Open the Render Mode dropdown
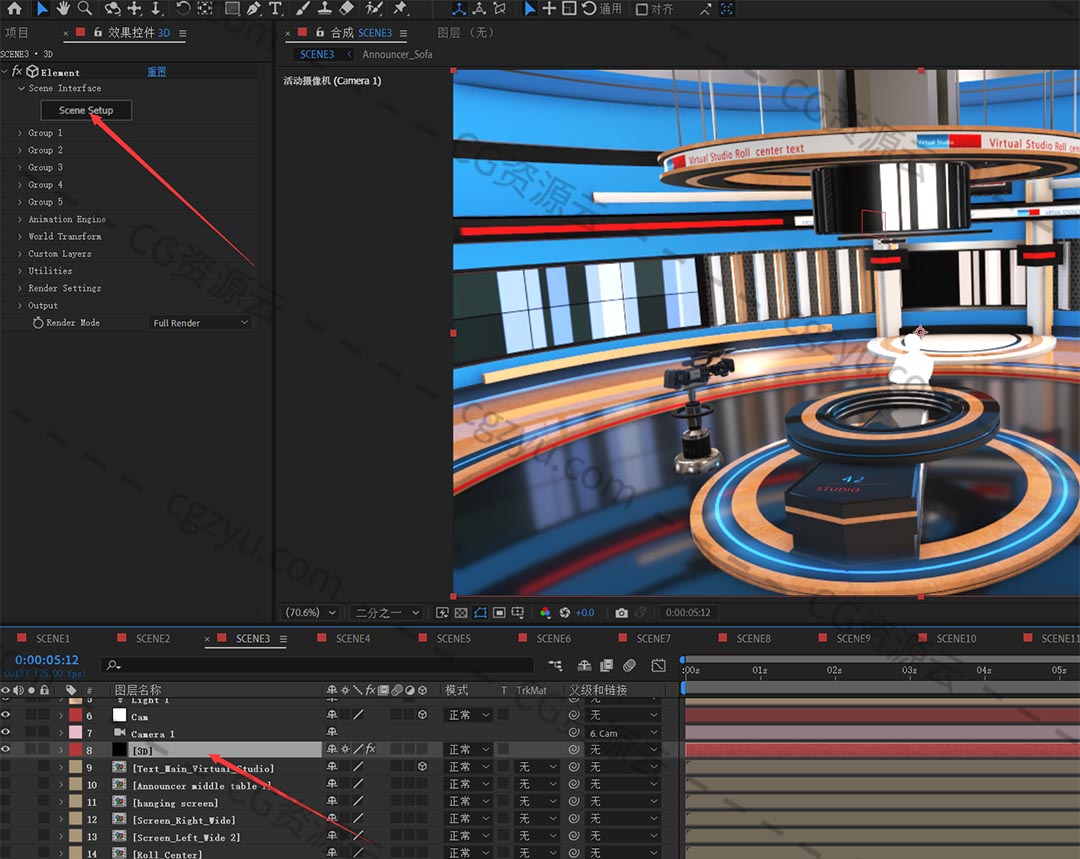This screenshot has height=859, width=1080. click(x=200, y=323)
